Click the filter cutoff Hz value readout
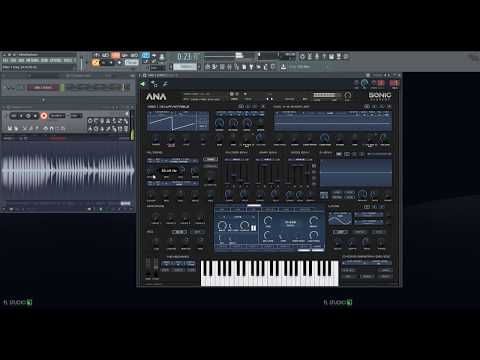This screenshot has width=480, height=360. (x=169, y=170)
